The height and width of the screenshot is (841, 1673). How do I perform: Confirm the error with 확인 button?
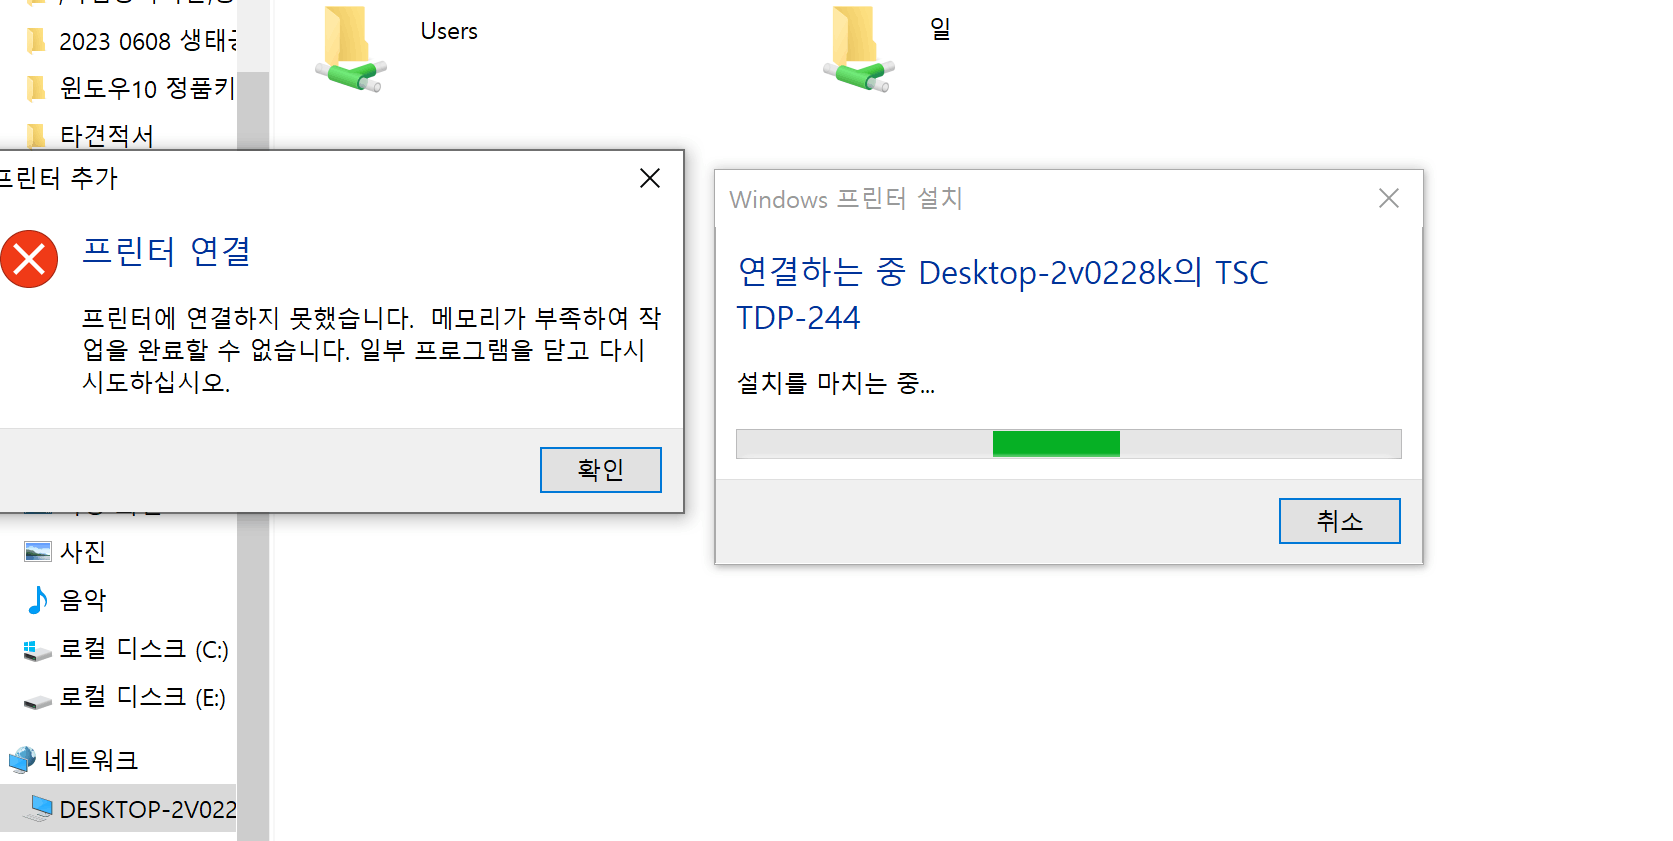601,470
